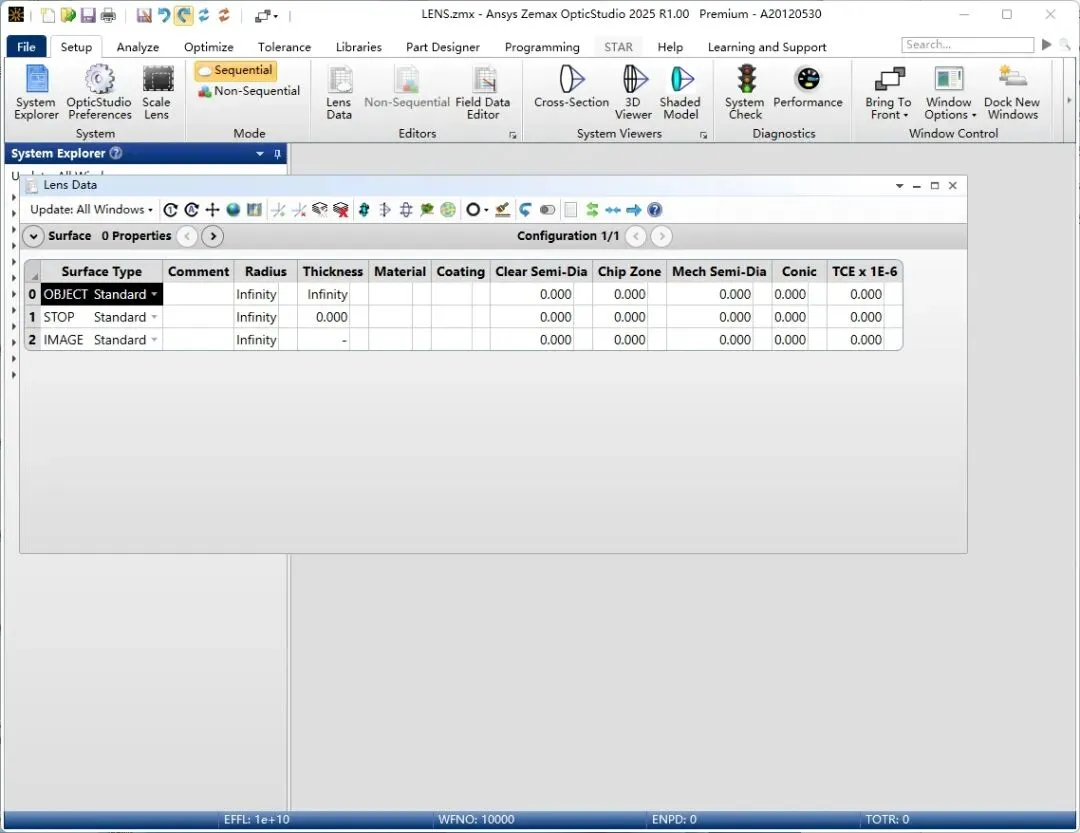
Task: Click the Open file quick access icon
Action: tap(68, 15)
